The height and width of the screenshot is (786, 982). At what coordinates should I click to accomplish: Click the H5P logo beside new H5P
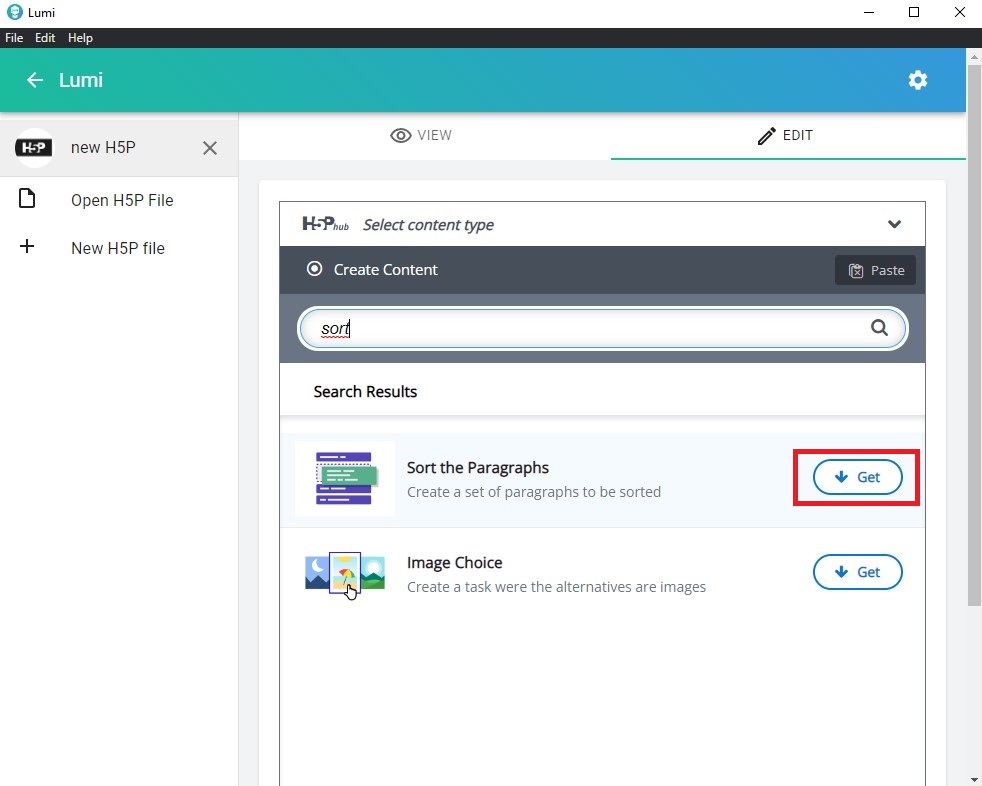(x=34, y=148)
